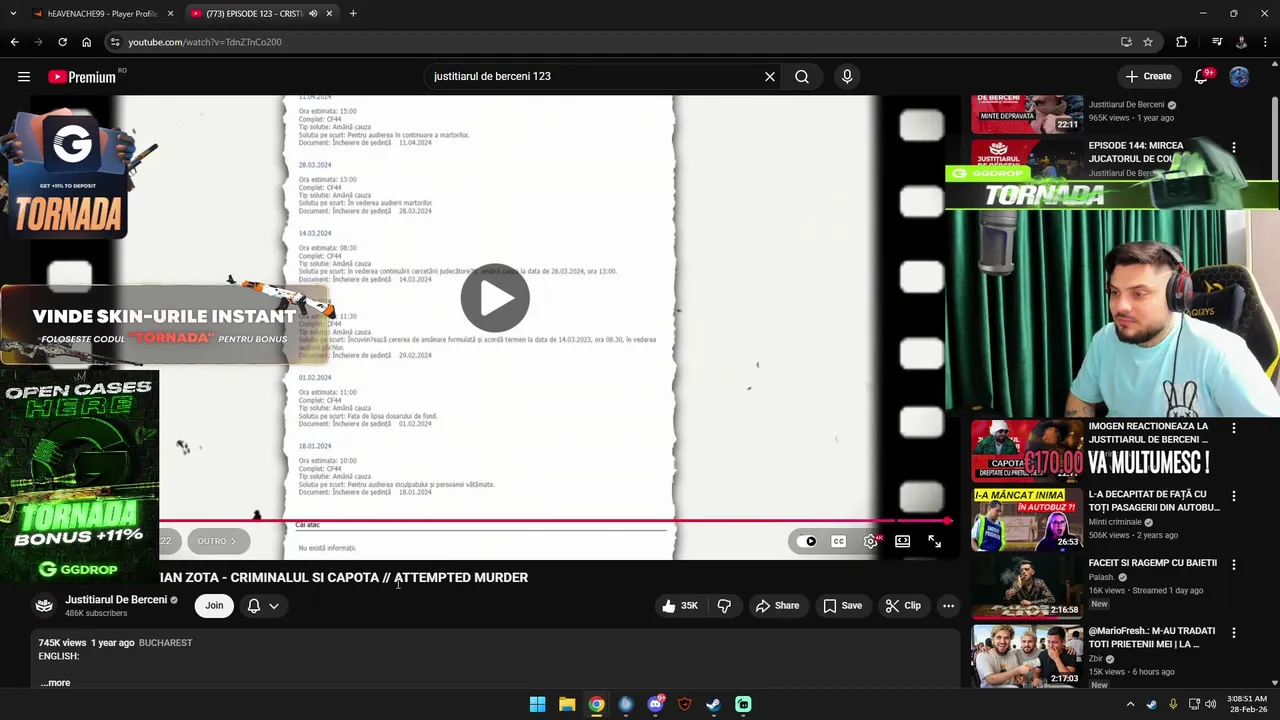Open the browser Extensions puzzle icon
This screenshot has width=1280, height=720.
1182,42
